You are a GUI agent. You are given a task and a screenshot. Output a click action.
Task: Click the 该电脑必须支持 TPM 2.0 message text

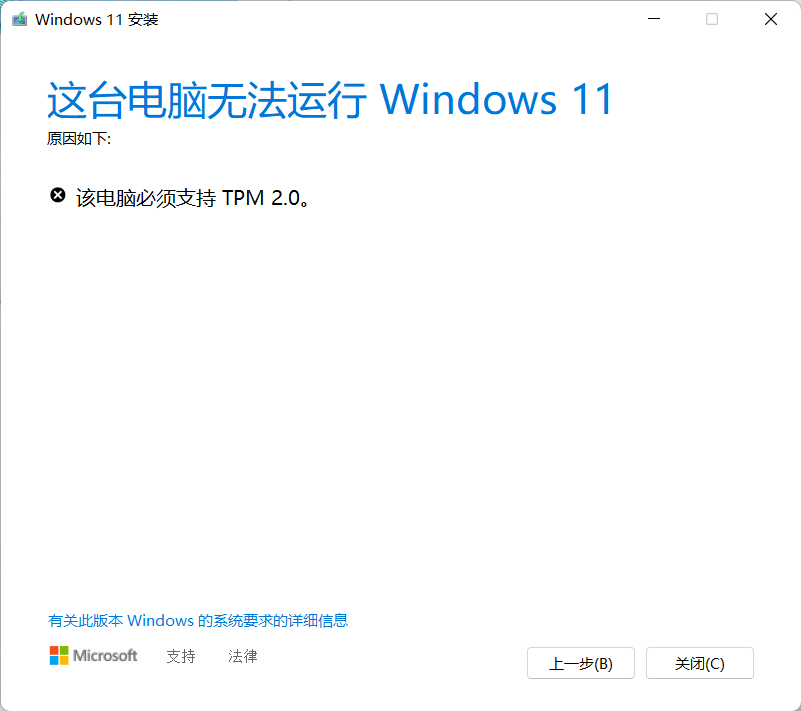(193, 198)
